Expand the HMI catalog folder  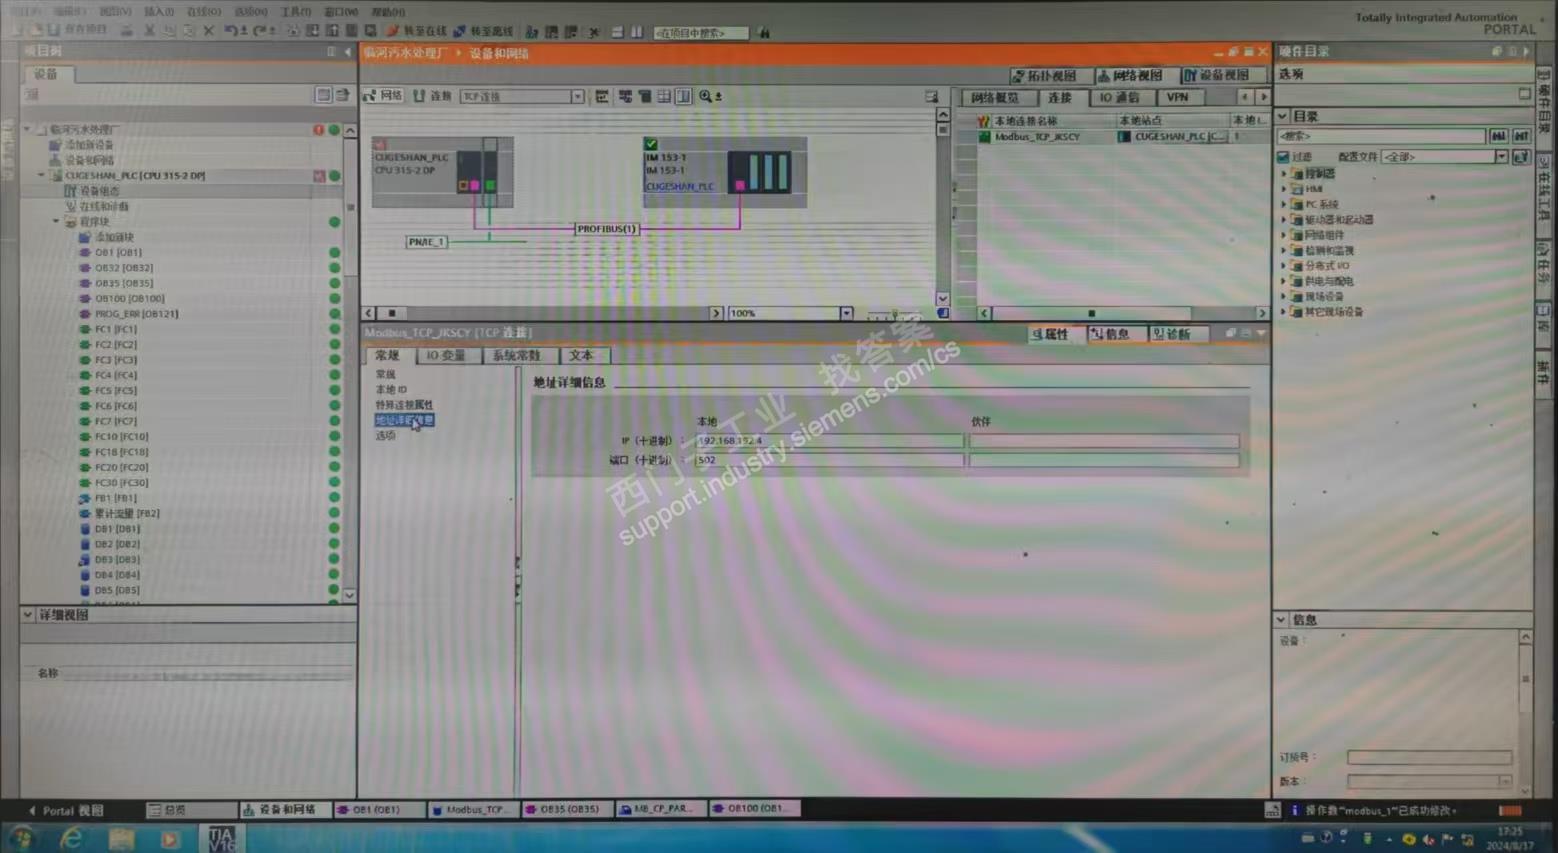tap(1285, 189)
